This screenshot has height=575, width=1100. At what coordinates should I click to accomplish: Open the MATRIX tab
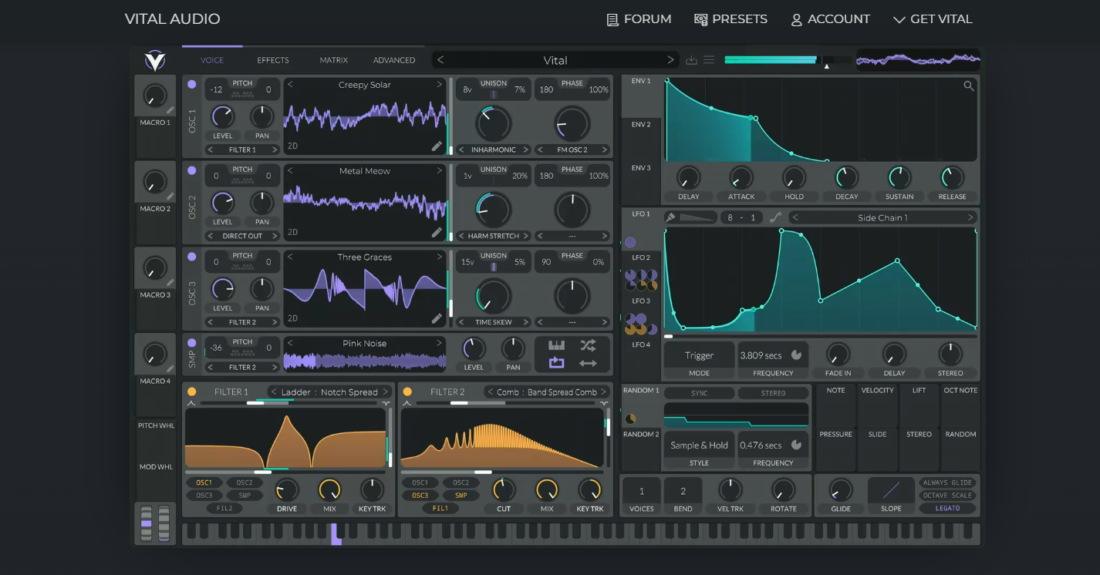(x=333, y=60)
